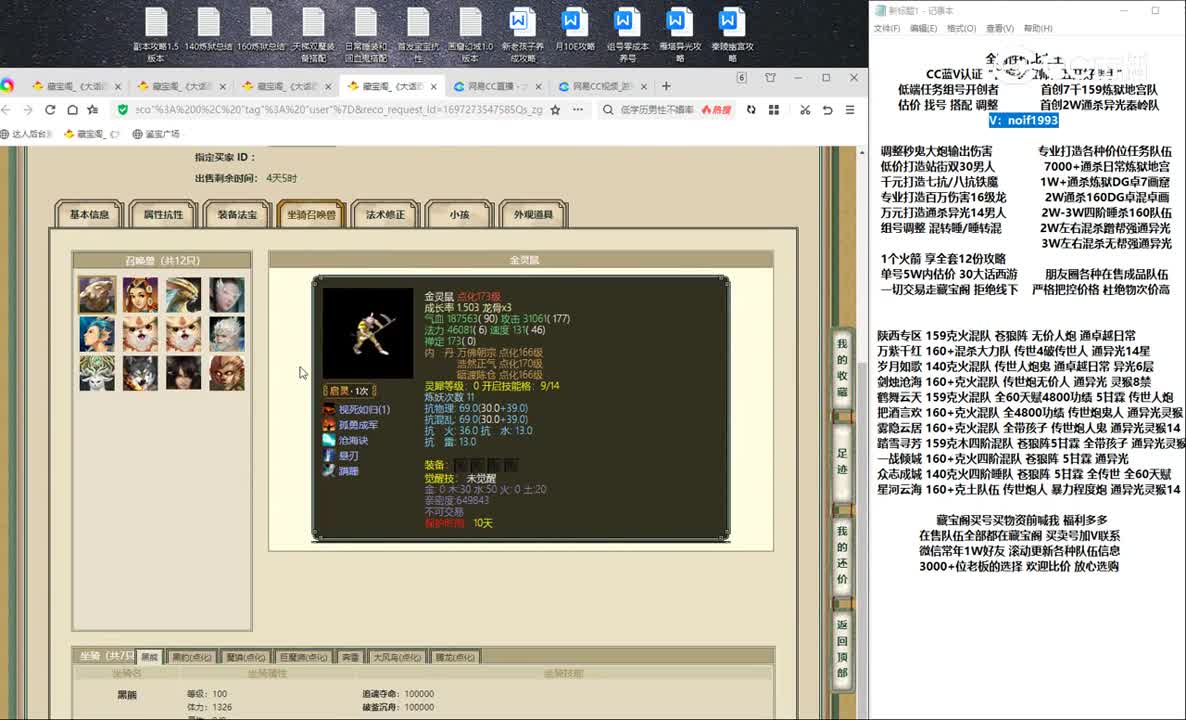Select the 魔骑(点化) mount tab
The width and height of the screenshot is (1186, 720).
[x=246, y=656]
